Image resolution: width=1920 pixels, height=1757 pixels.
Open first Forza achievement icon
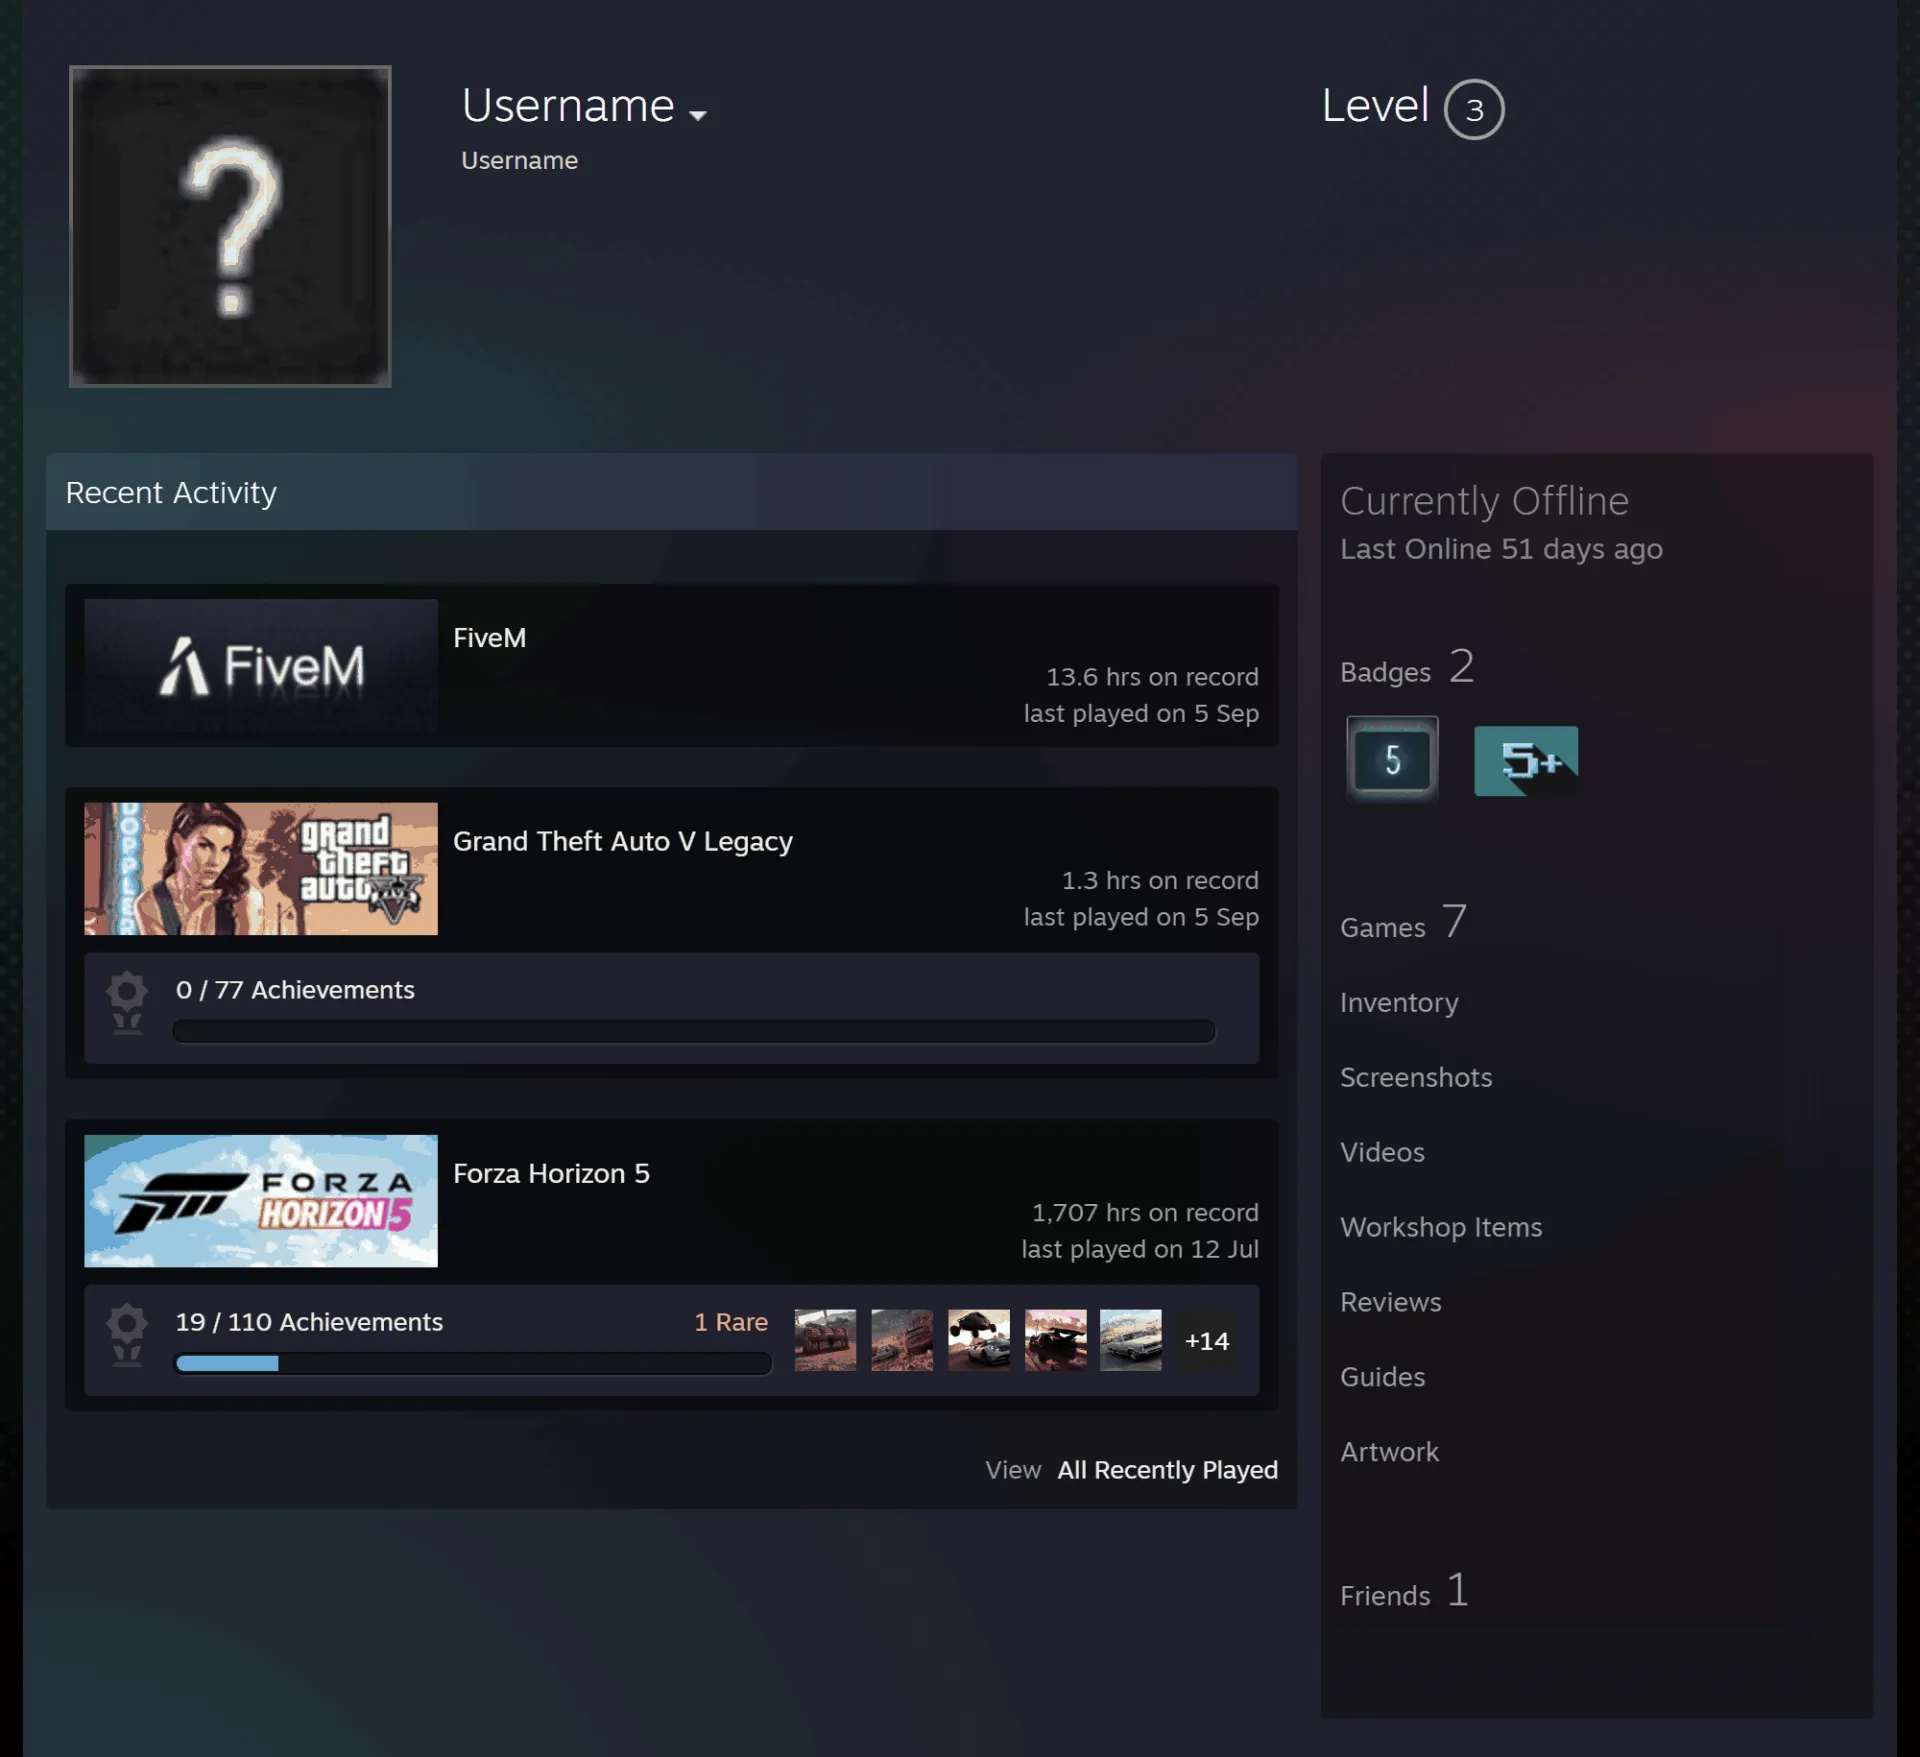[x=825, y=1340]
